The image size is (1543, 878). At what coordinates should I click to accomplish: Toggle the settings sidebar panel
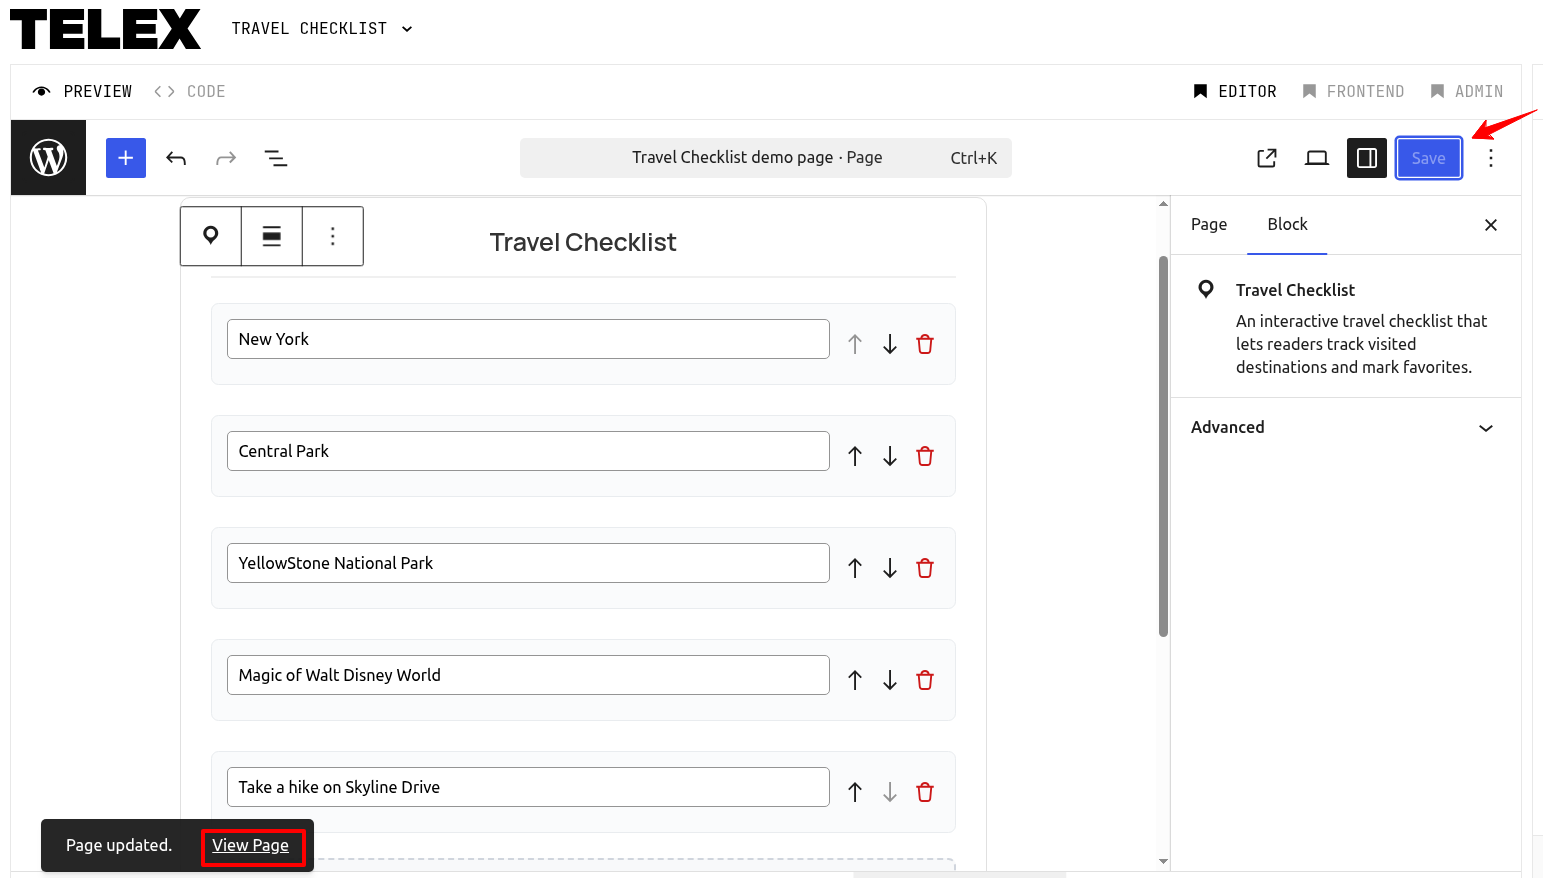click(1366, 158)
